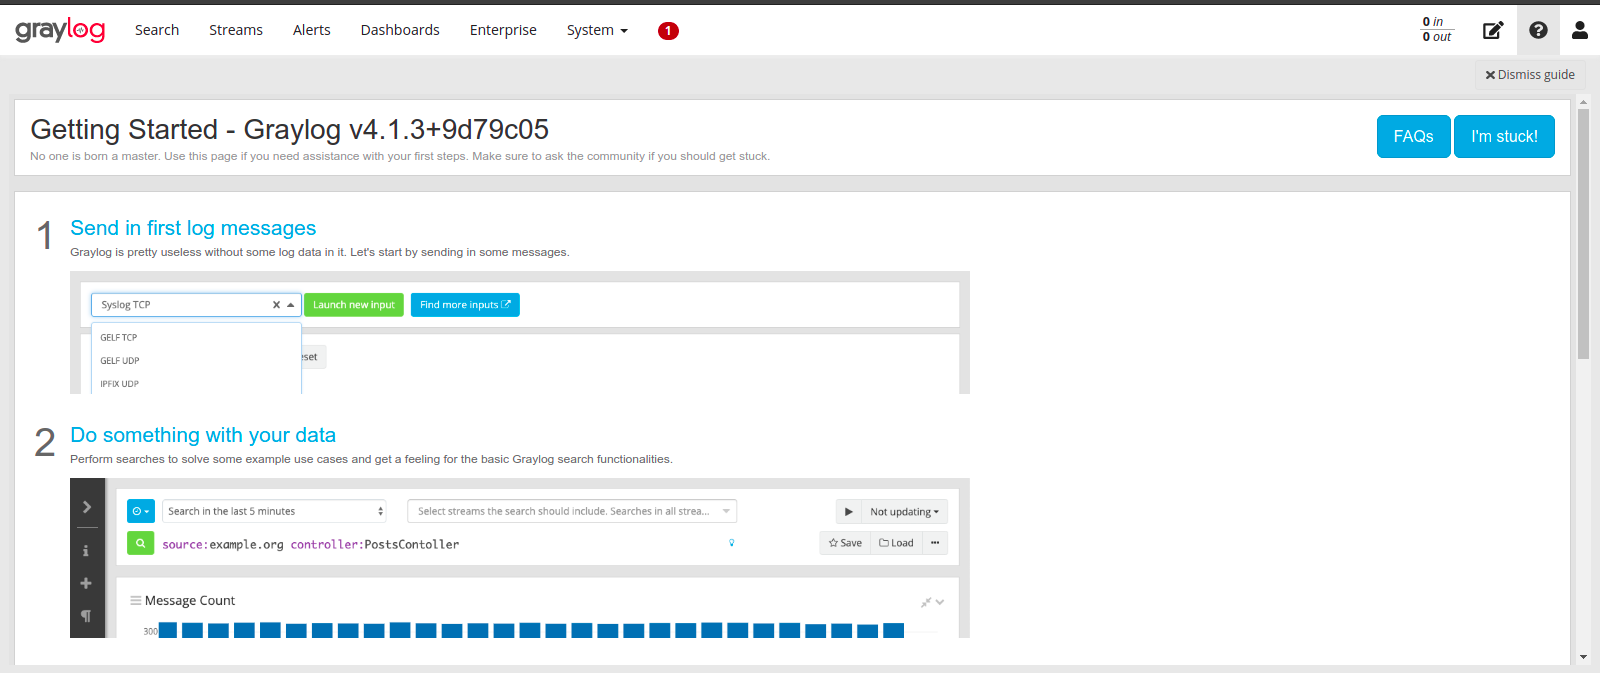This screenshot has width=1600, height=673.
Task: Open the Message Count widget chevron menu
Action: click(x=940, y=602)
